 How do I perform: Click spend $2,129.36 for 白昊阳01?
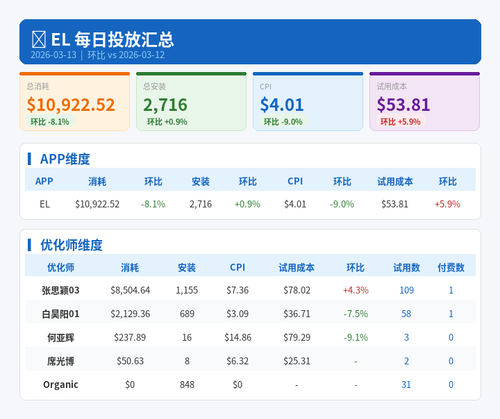130,314
